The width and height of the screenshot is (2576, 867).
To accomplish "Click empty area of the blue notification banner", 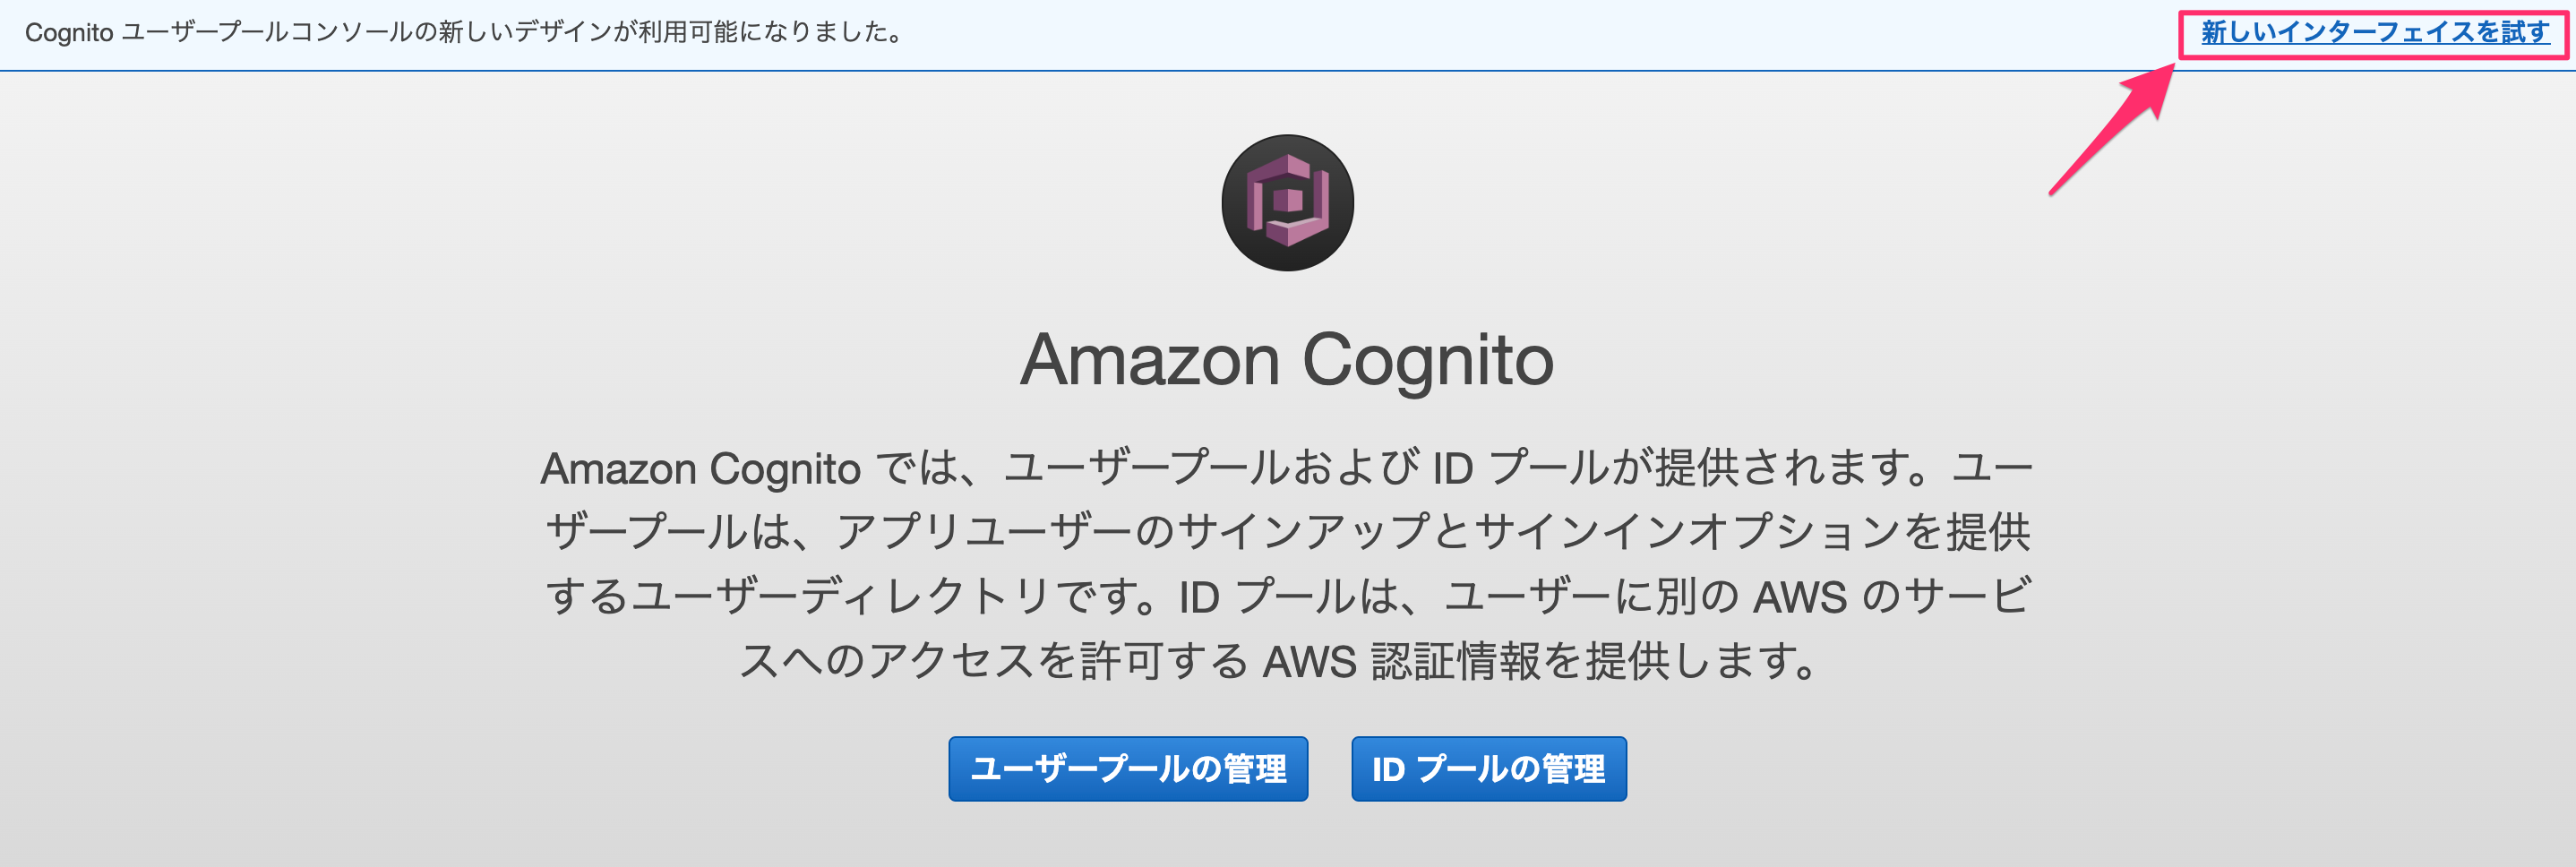I will click(1500, 34).
